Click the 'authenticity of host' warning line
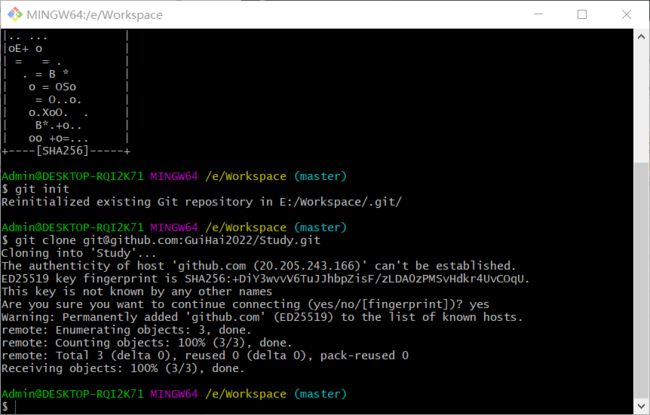650x415 pixels. coord(259,266)
